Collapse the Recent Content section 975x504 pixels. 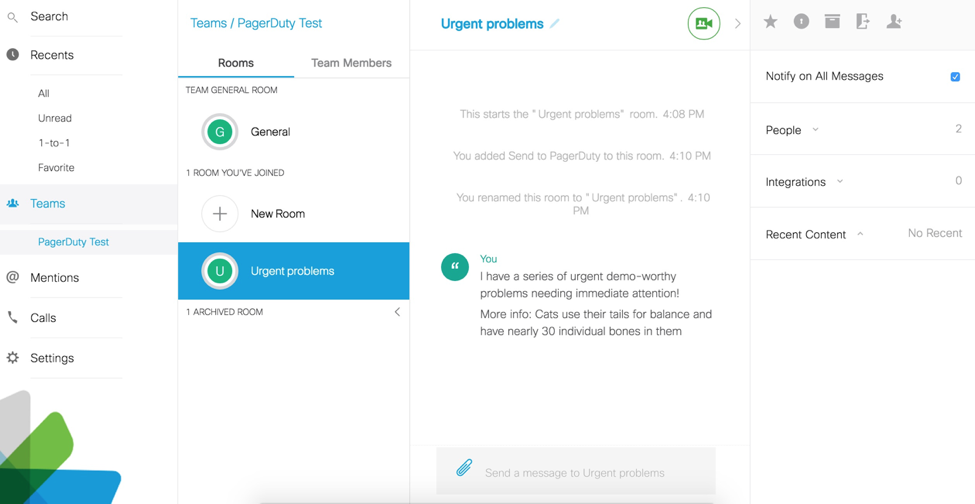tap(860, 234)
